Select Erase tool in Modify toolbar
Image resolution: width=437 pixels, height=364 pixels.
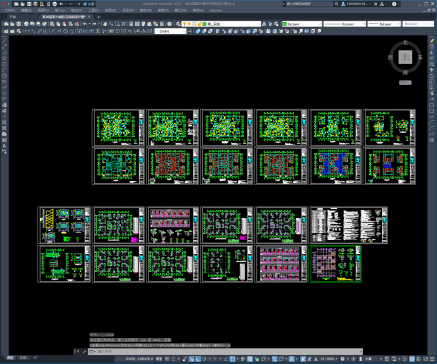[x=432, y=41]
